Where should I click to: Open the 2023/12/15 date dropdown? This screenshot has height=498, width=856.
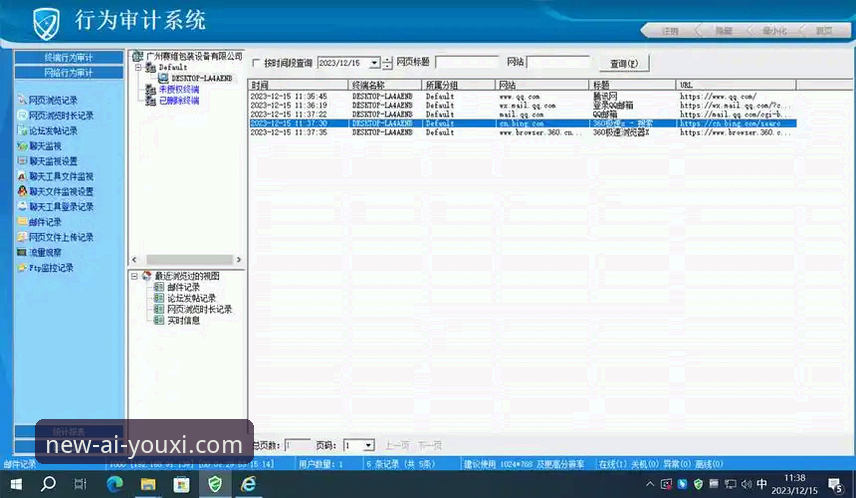point(374,63)
